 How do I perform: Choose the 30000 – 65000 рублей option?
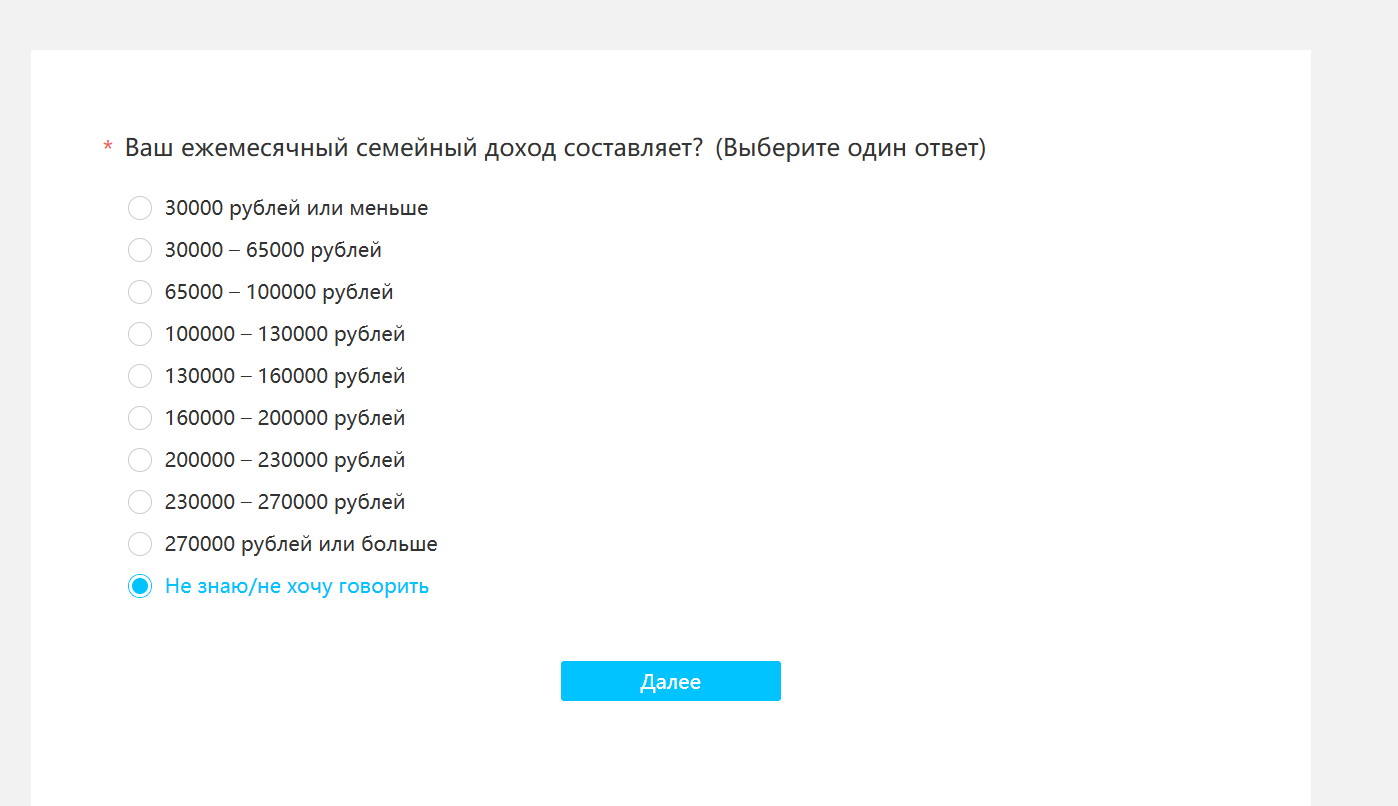[x=140, y=250]
